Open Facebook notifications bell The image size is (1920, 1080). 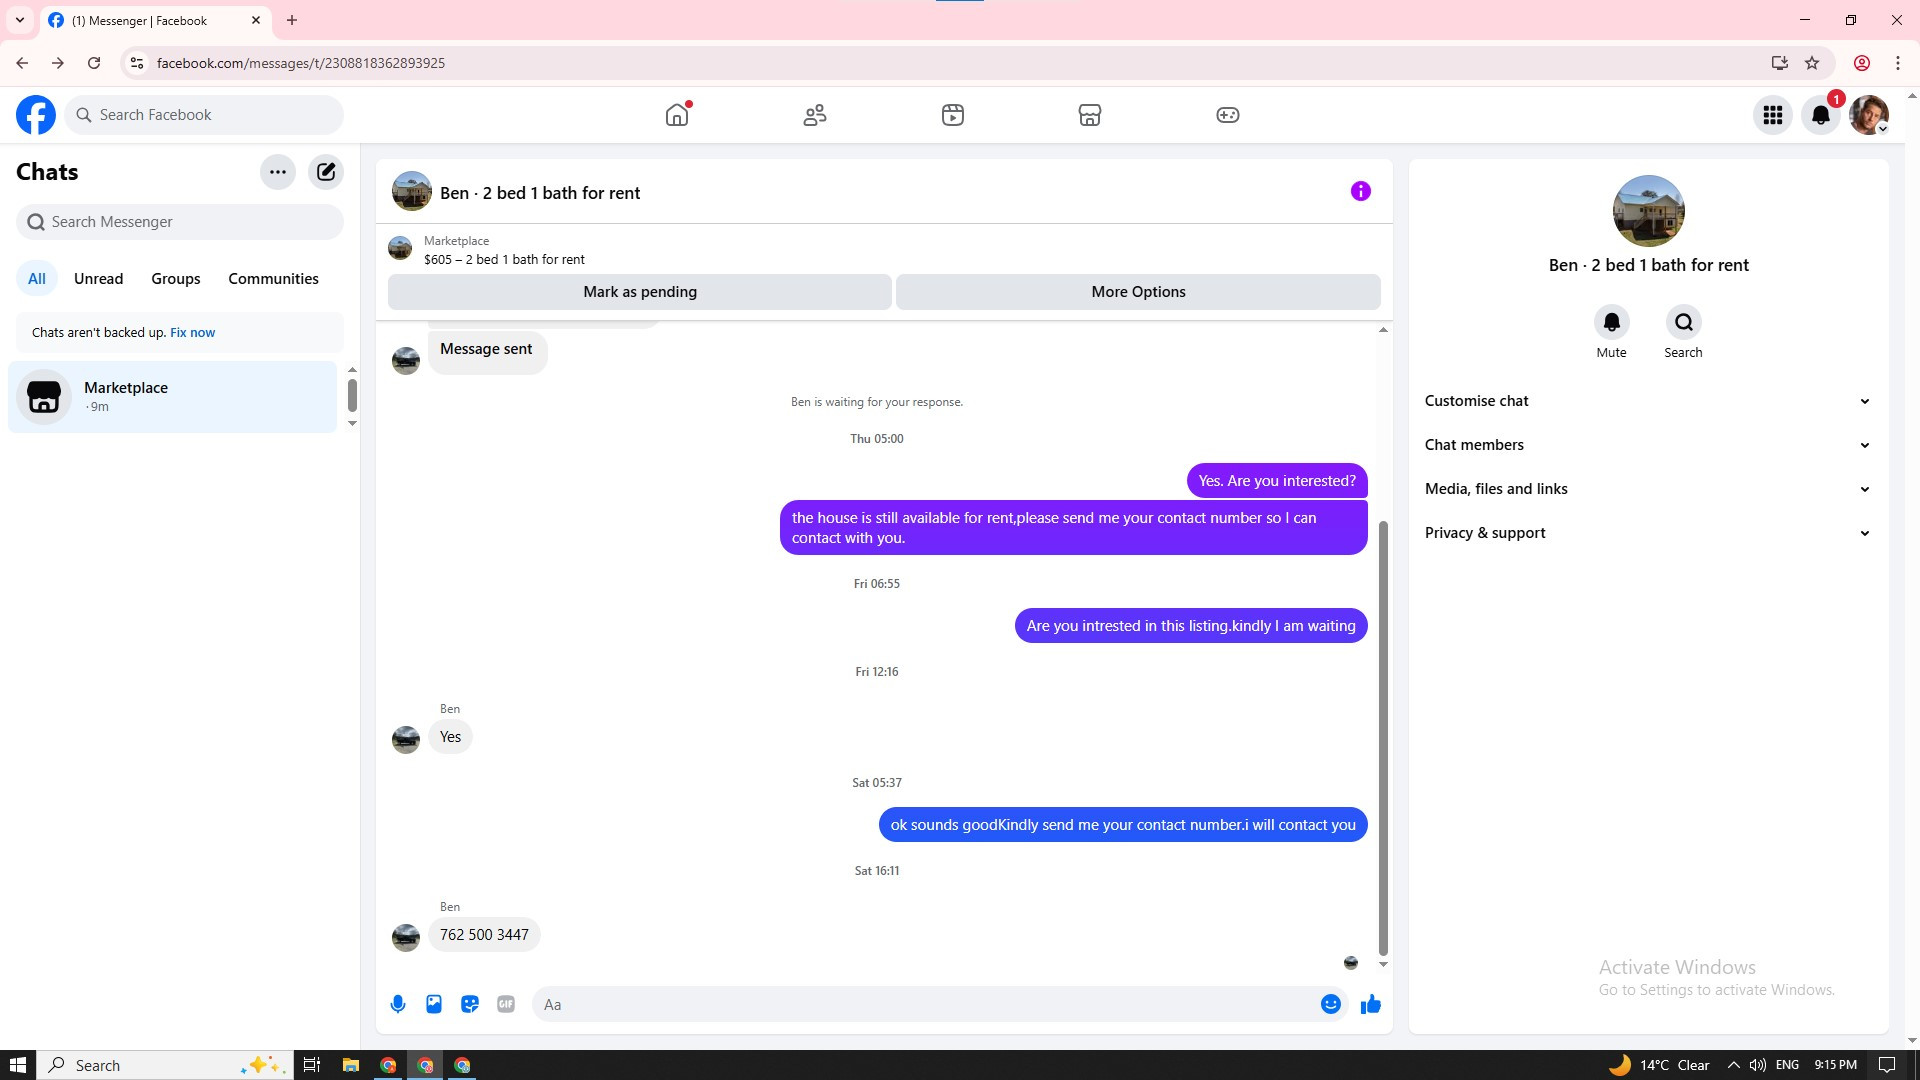tap(1821, 115)
